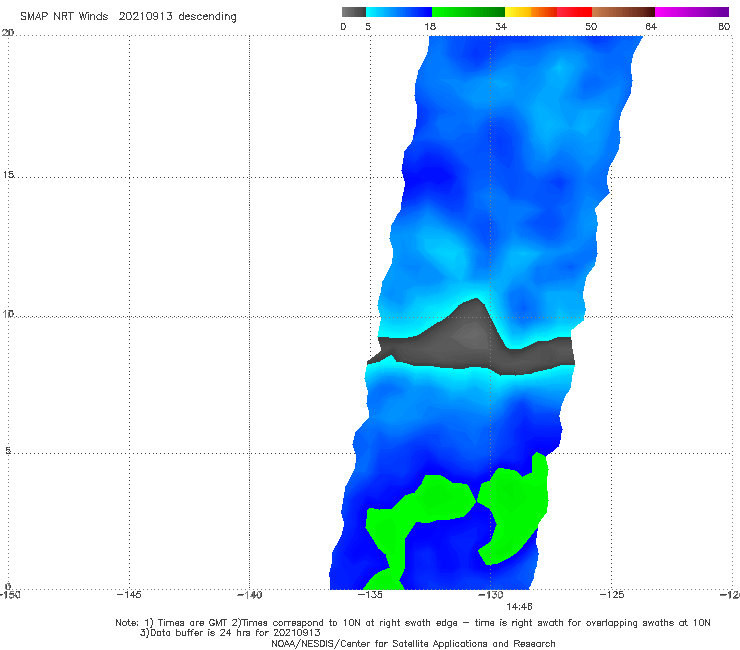740x650 pixels.
Task: Click the latitude axis label '10'
Action: (8, 314)
